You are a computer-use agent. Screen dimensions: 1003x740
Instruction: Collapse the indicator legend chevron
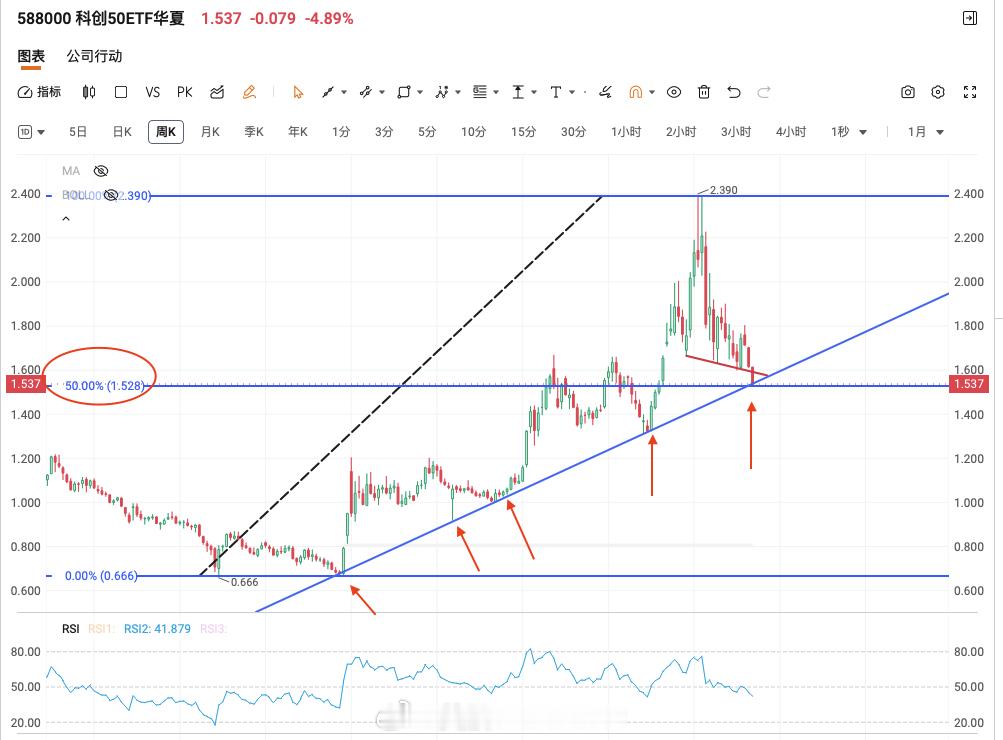[66, 219]
